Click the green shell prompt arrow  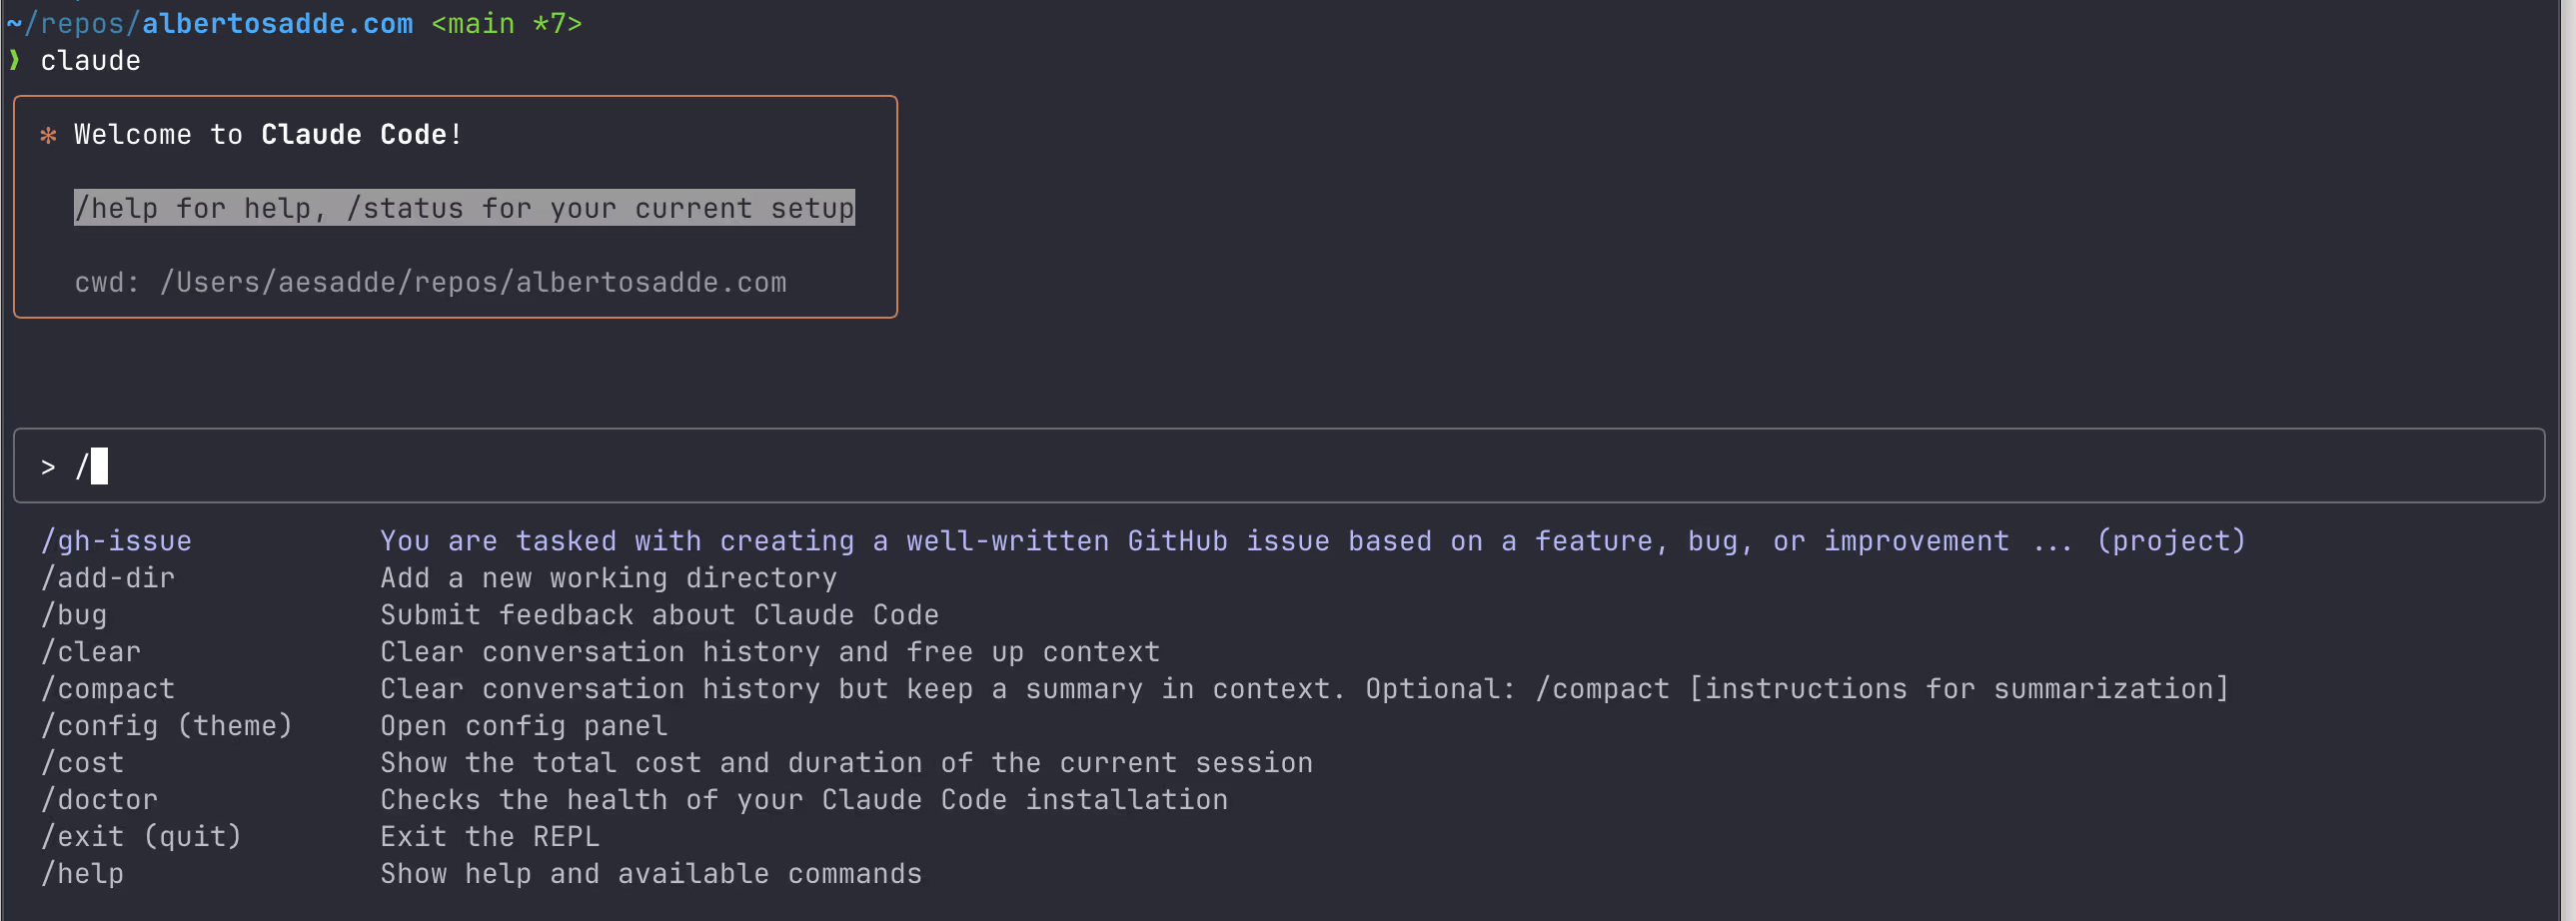[14, 60]
